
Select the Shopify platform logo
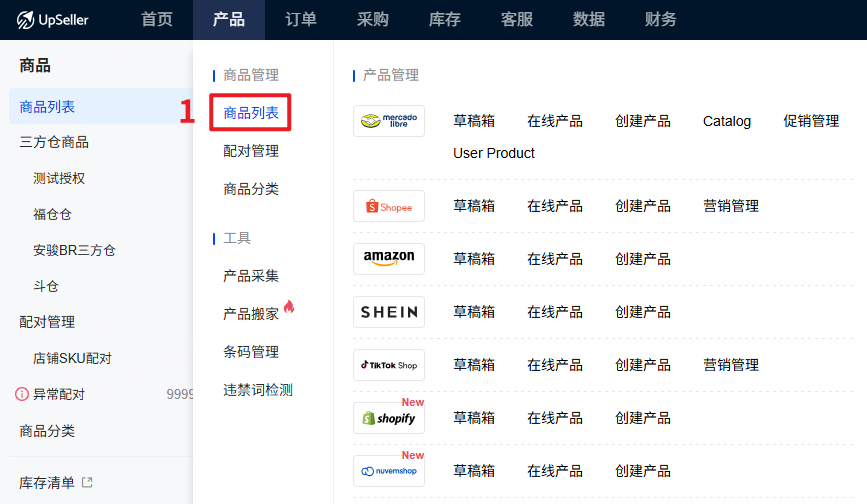(389, 418)
